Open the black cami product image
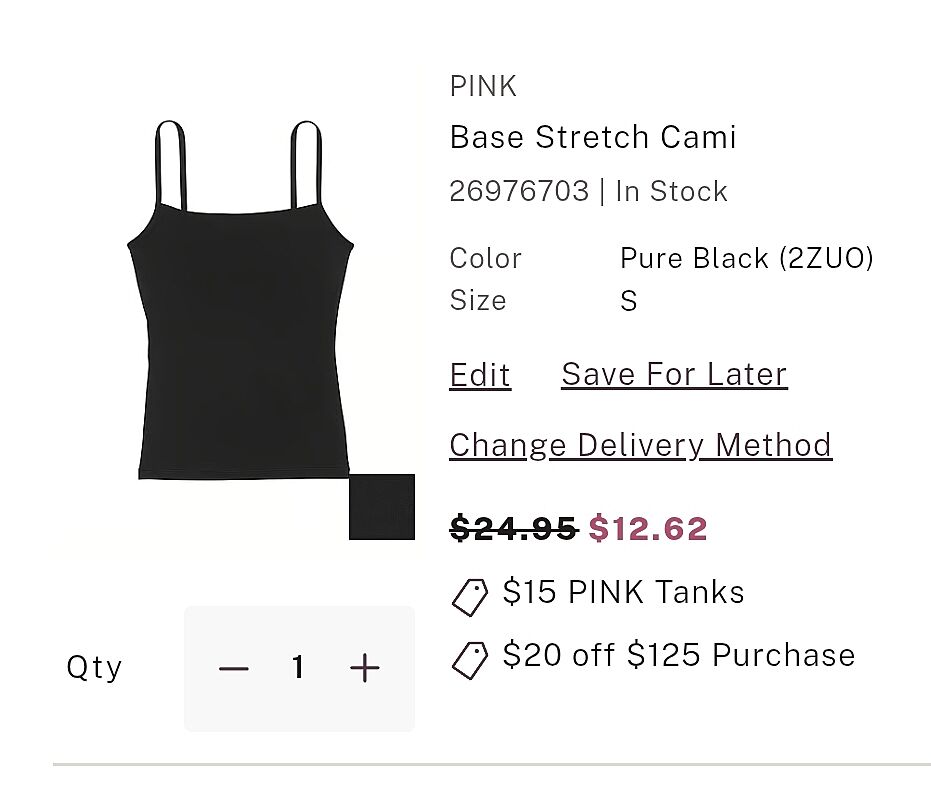This screenshot has height=812, width=931. click(x=240, y=300)
